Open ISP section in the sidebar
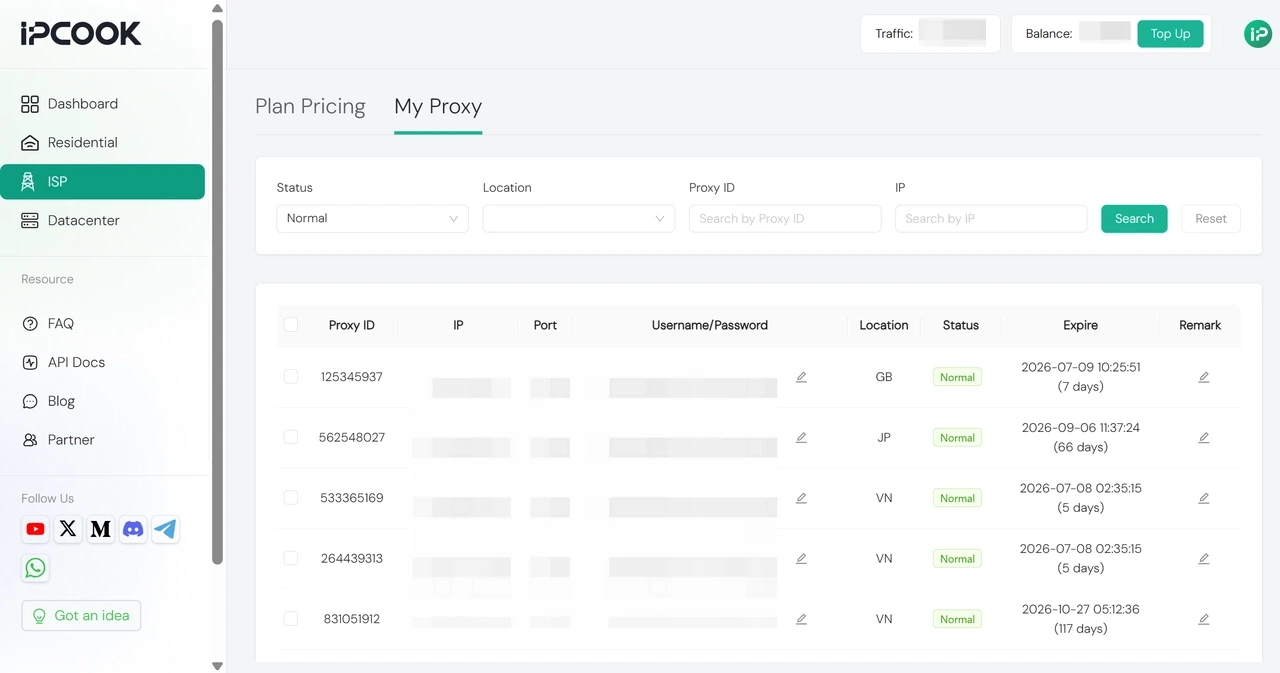This screenshot has height=673, width=1280. point(102,182)
